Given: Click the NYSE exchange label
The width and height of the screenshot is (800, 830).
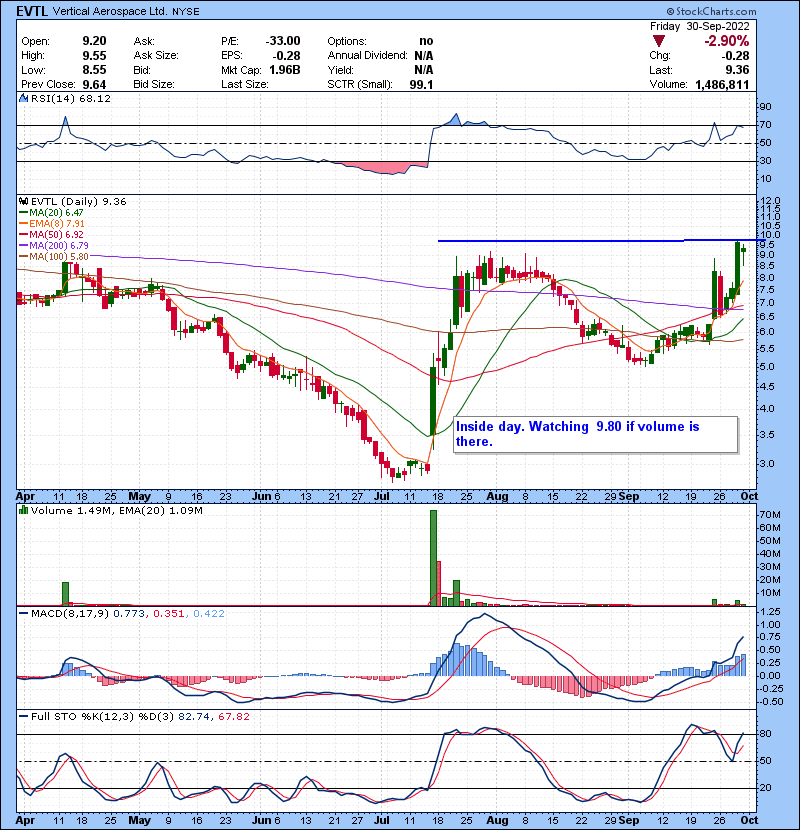Looking at the screenshot, I should [186, 12].
